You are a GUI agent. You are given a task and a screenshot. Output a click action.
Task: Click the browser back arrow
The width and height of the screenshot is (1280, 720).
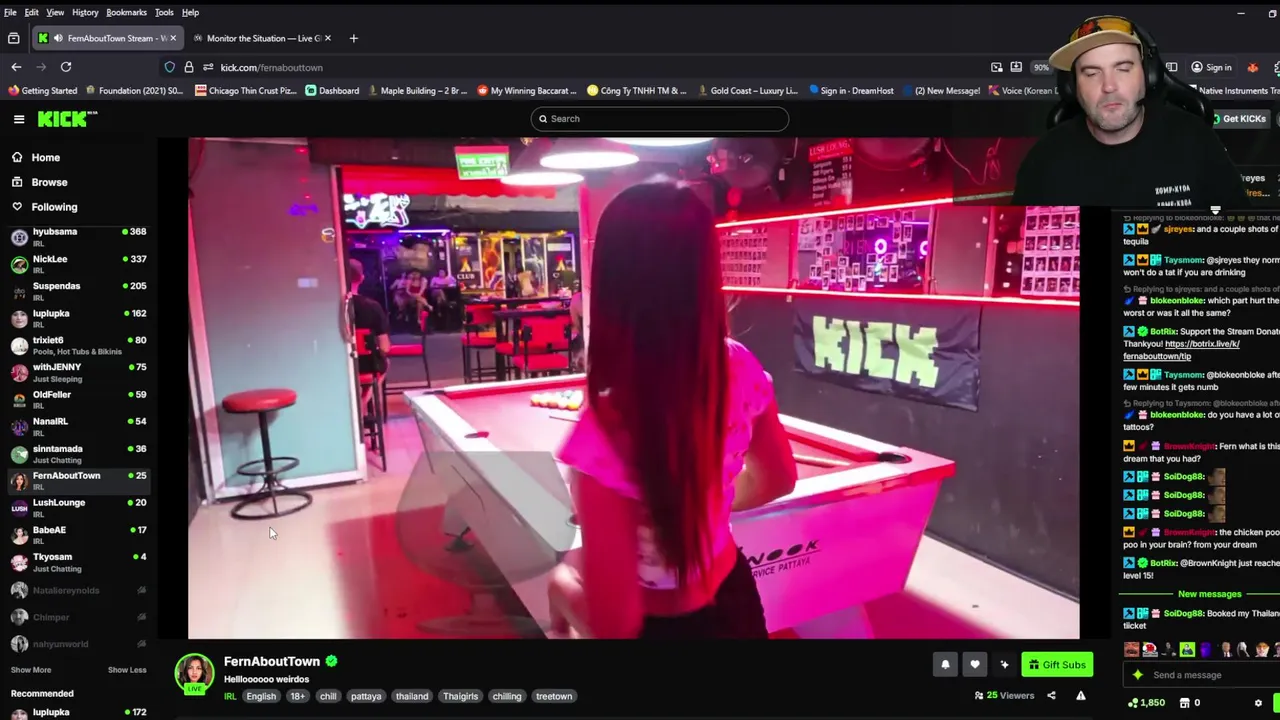(x=16, y=67)
